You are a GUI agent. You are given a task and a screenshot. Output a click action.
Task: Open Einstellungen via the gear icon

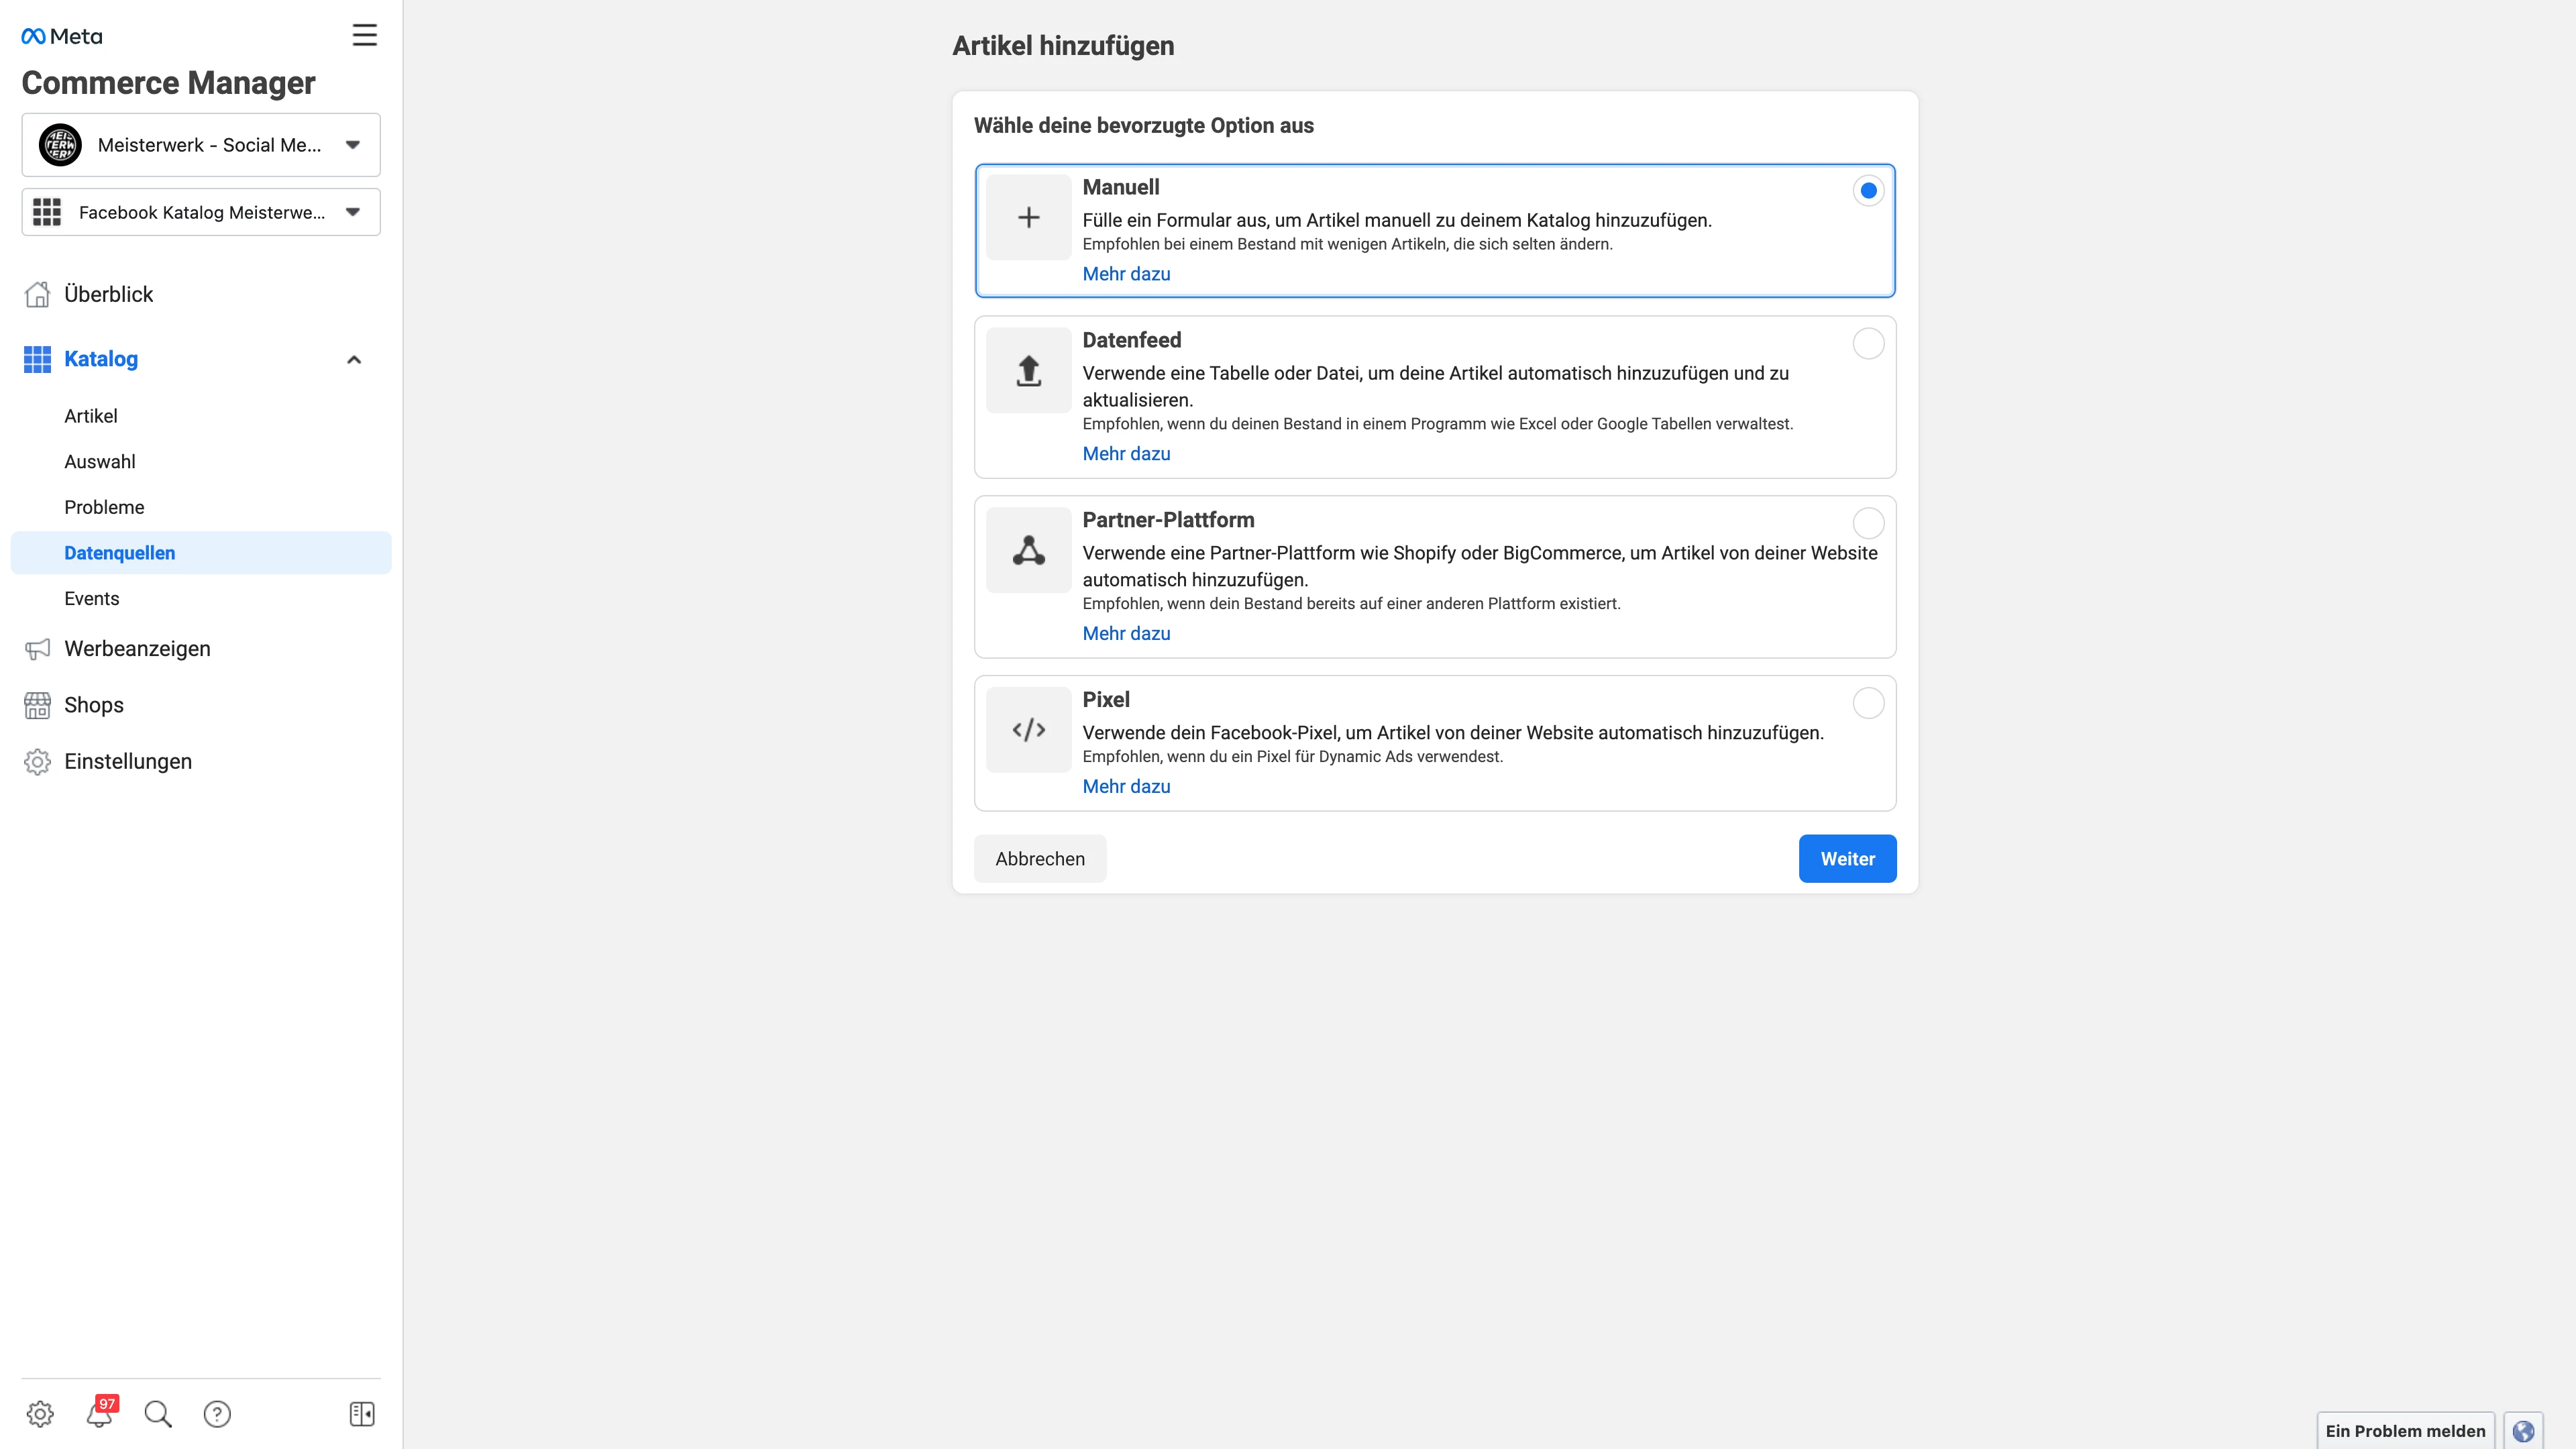(x=38, y=761)
